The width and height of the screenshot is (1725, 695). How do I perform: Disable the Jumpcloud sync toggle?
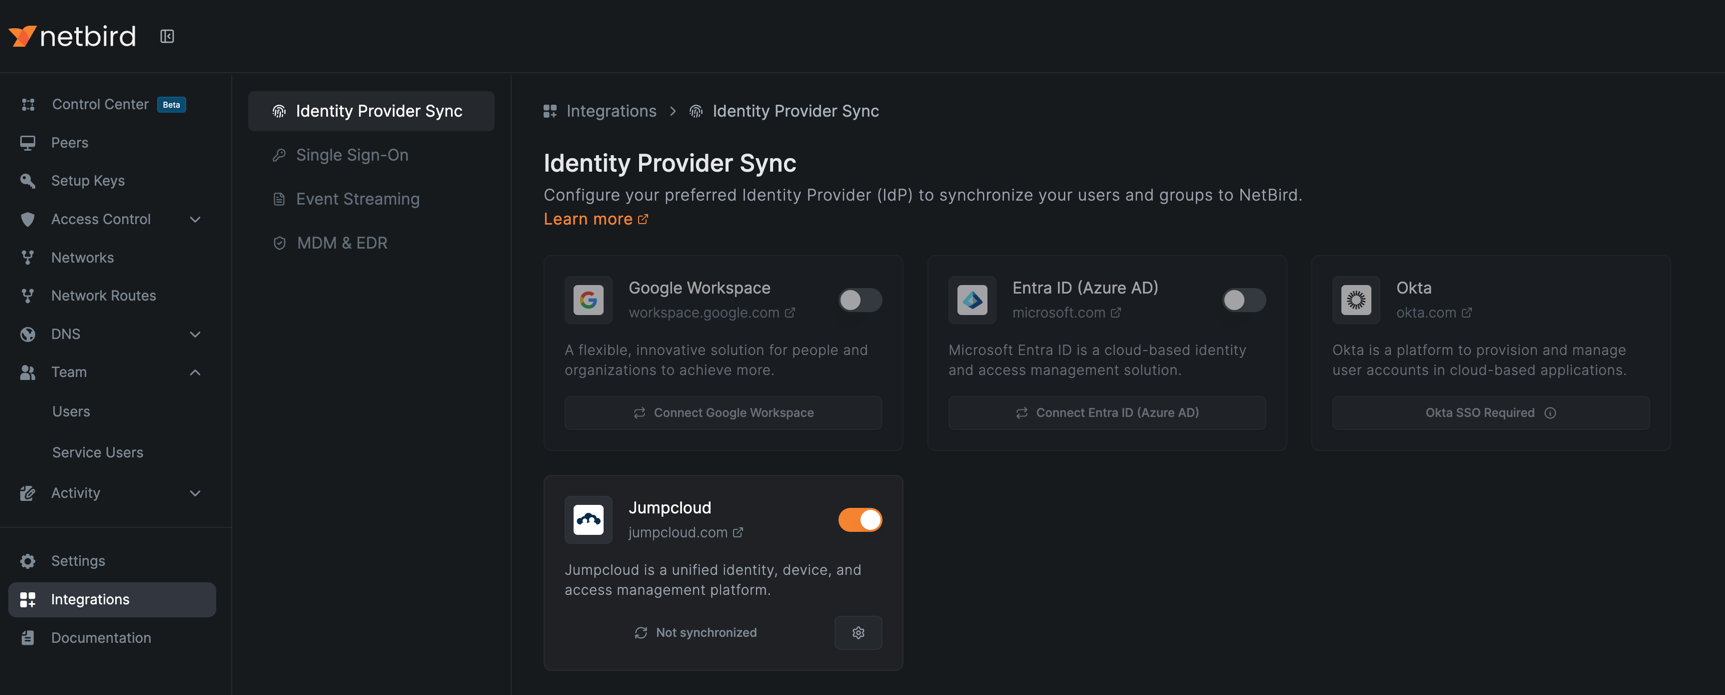tap(859, 520)
